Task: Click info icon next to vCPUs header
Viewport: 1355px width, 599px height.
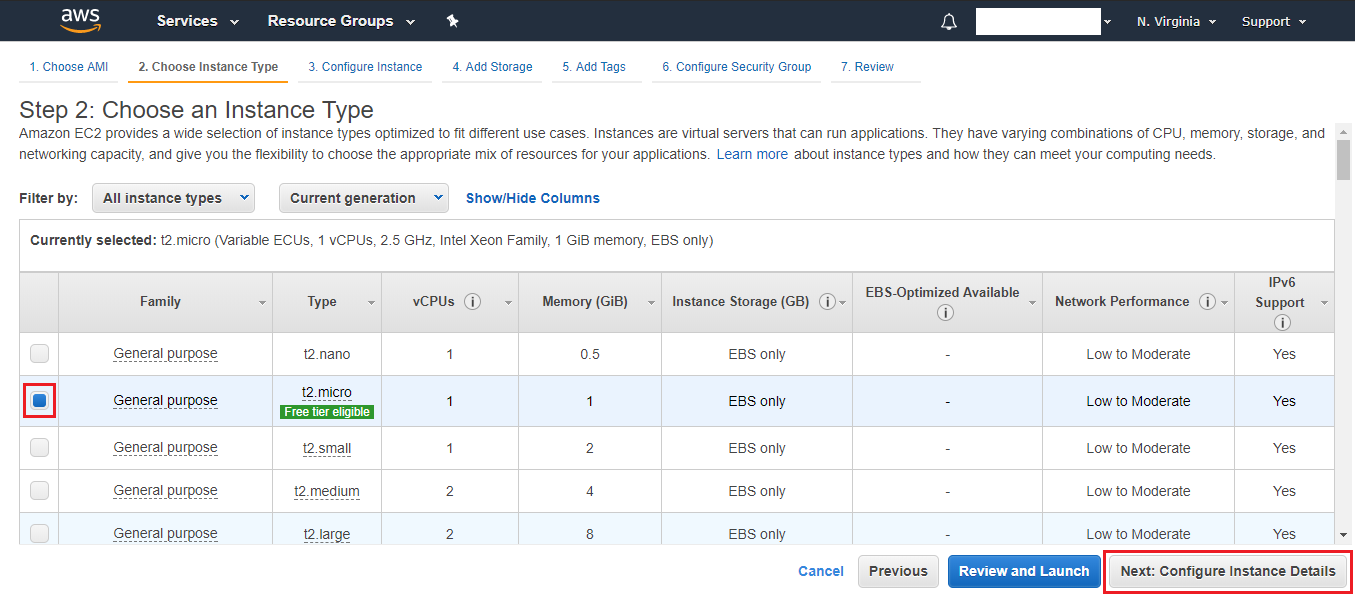Action: 473,302
